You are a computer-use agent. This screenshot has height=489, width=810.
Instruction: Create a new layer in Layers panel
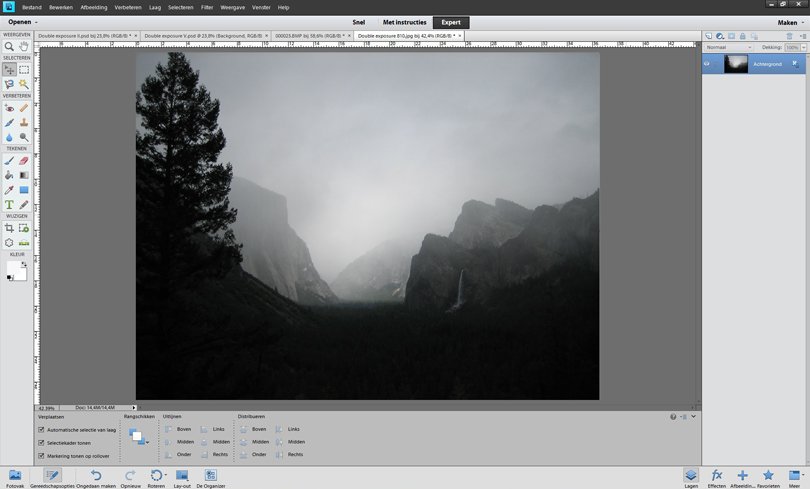[708, 36]
